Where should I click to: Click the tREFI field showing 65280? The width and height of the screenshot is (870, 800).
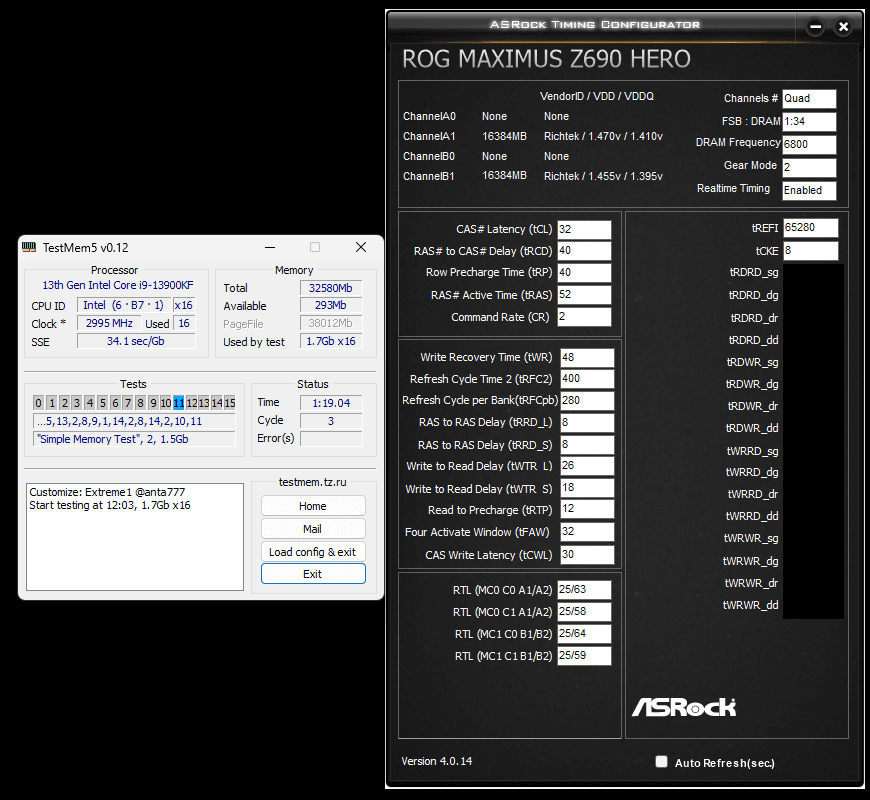point(810,228)
